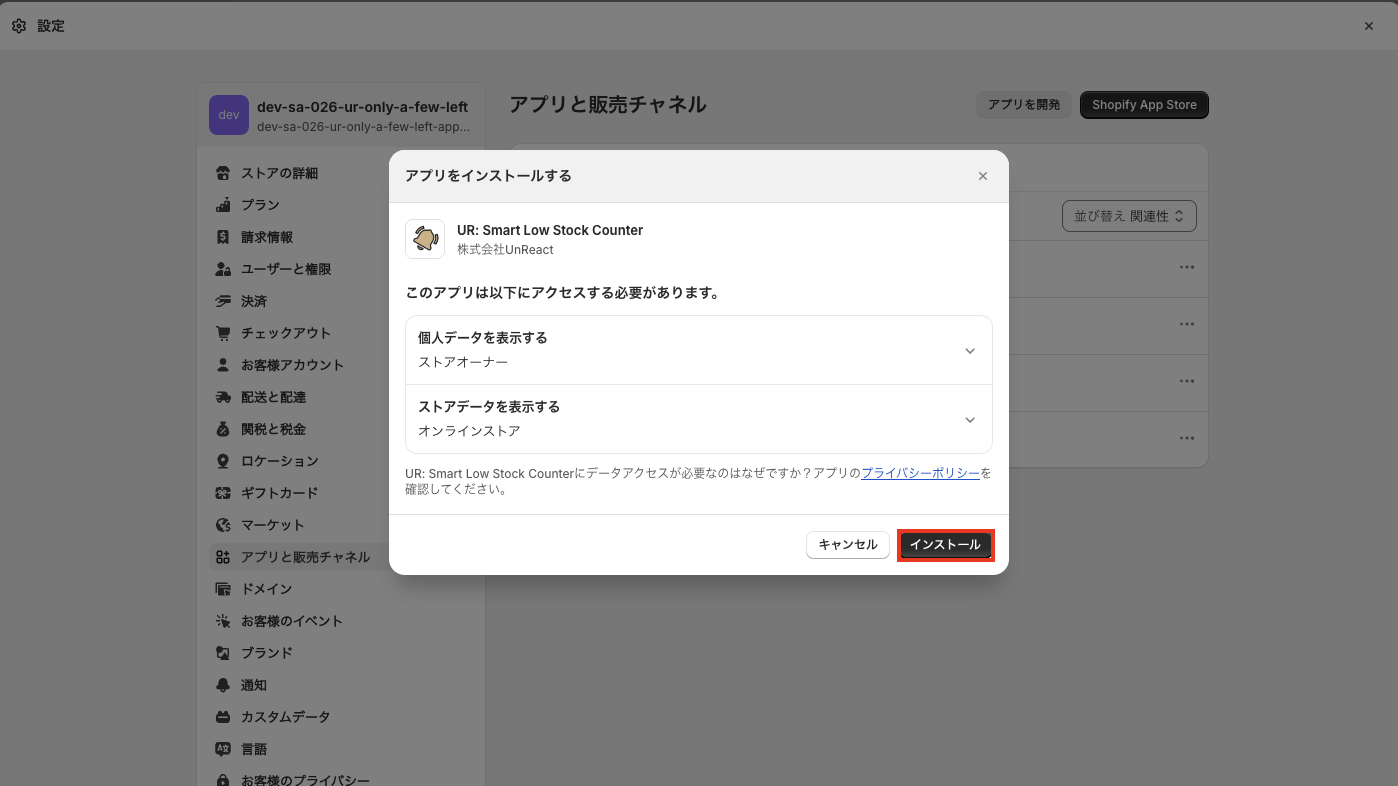Click the UR: Smart Low Stock Counter app icon
This screenshot has height=786, width=1398.
(425, 239)
